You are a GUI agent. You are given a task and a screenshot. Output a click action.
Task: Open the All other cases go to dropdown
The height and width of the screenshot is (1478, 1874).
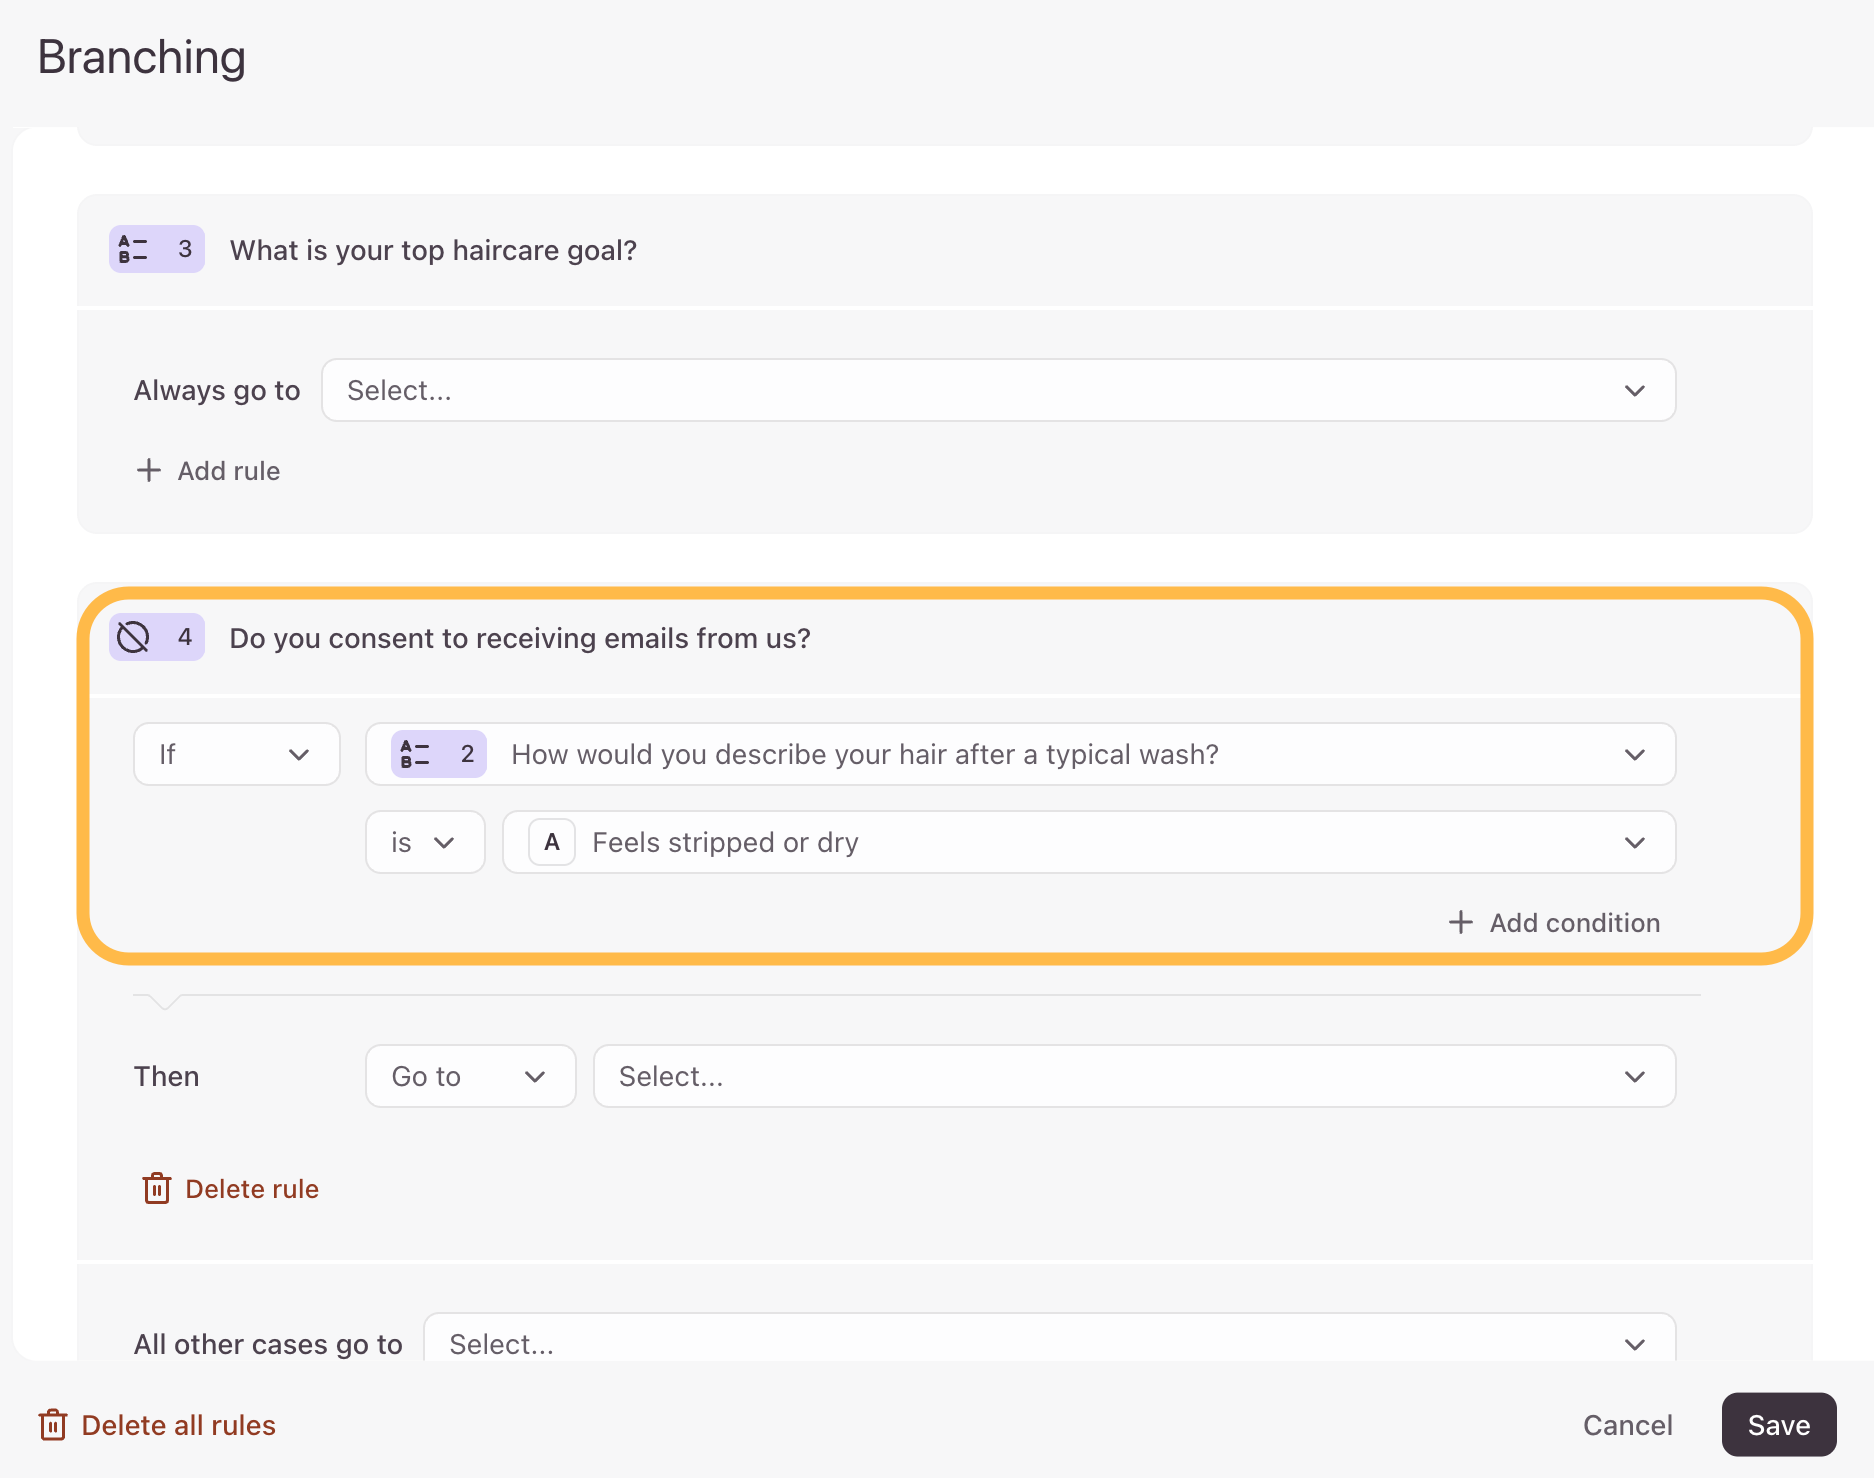pos(1048,1343)
